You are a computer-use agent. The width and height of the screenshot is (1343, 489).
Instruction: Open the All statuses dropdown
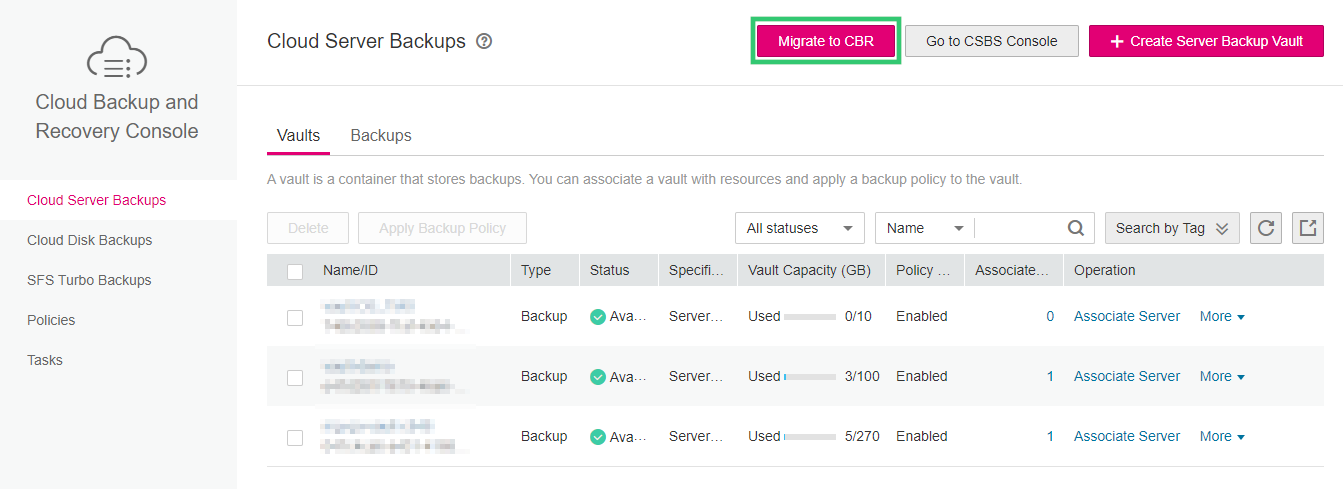click(799, 228)
